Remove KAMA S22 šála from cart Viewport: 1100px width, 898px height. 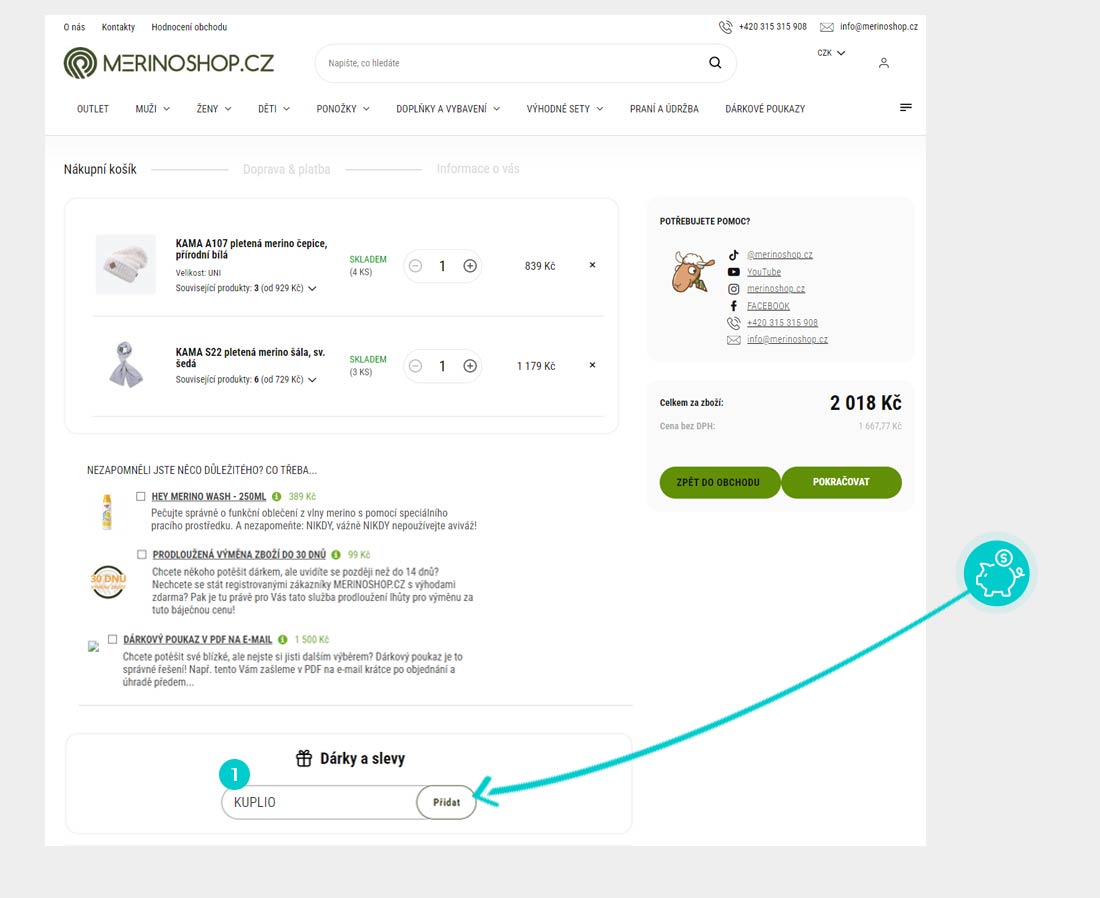(x=592, y=365)
